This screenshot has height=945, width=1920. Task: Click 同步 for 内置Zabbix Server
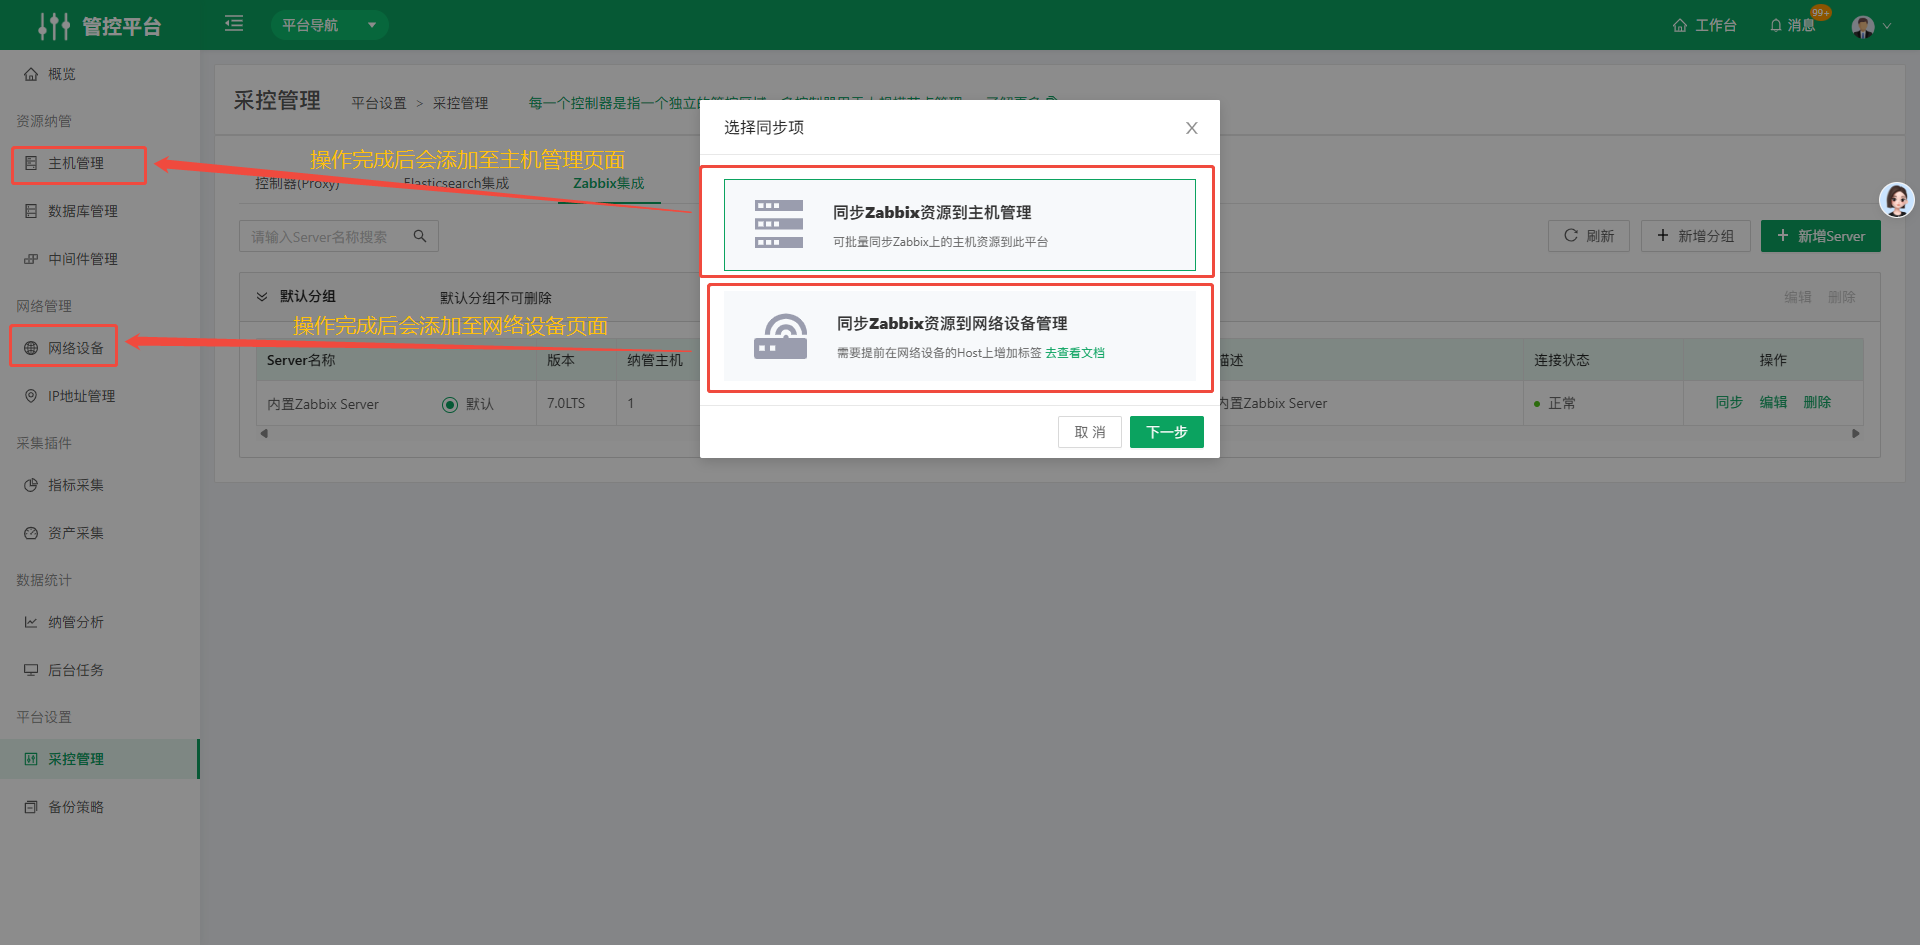click(x=1729, y=402)
